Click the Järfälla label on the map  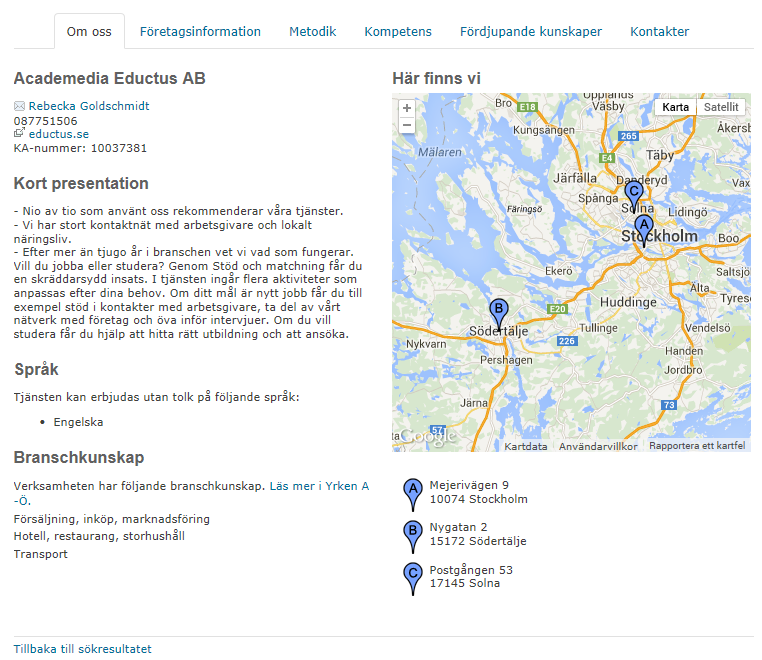pyautogui.click(x=574, y=178)
